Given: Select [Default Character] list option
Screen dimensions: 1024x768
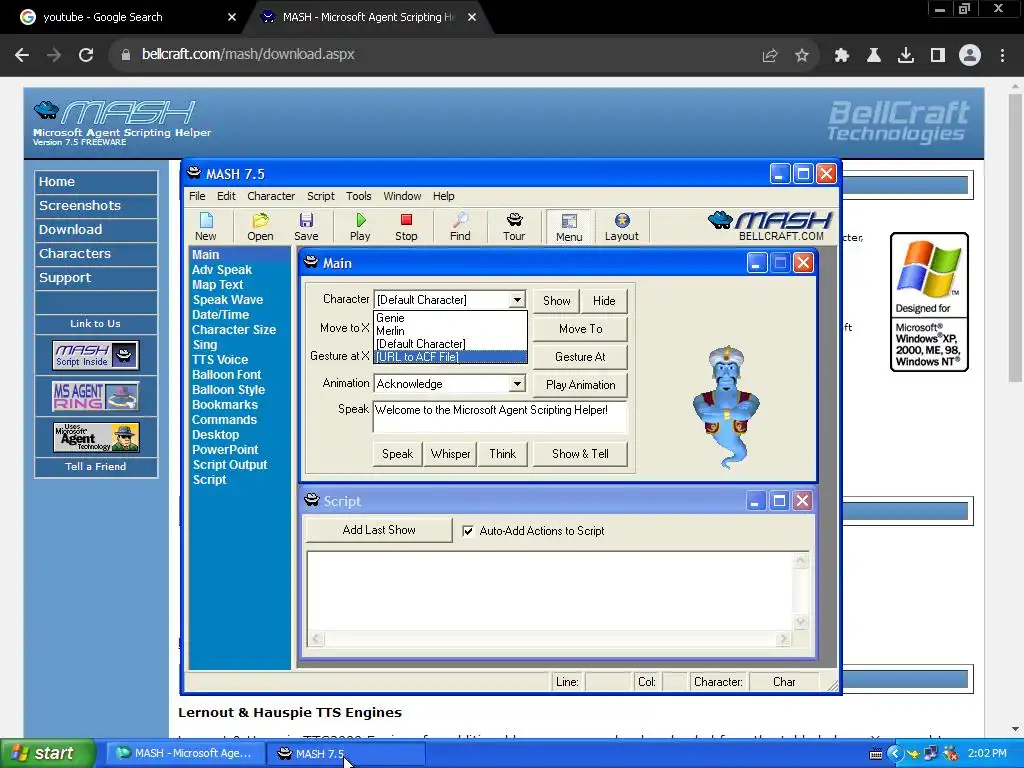Looking at the screenshot, I should click(450, 344).
